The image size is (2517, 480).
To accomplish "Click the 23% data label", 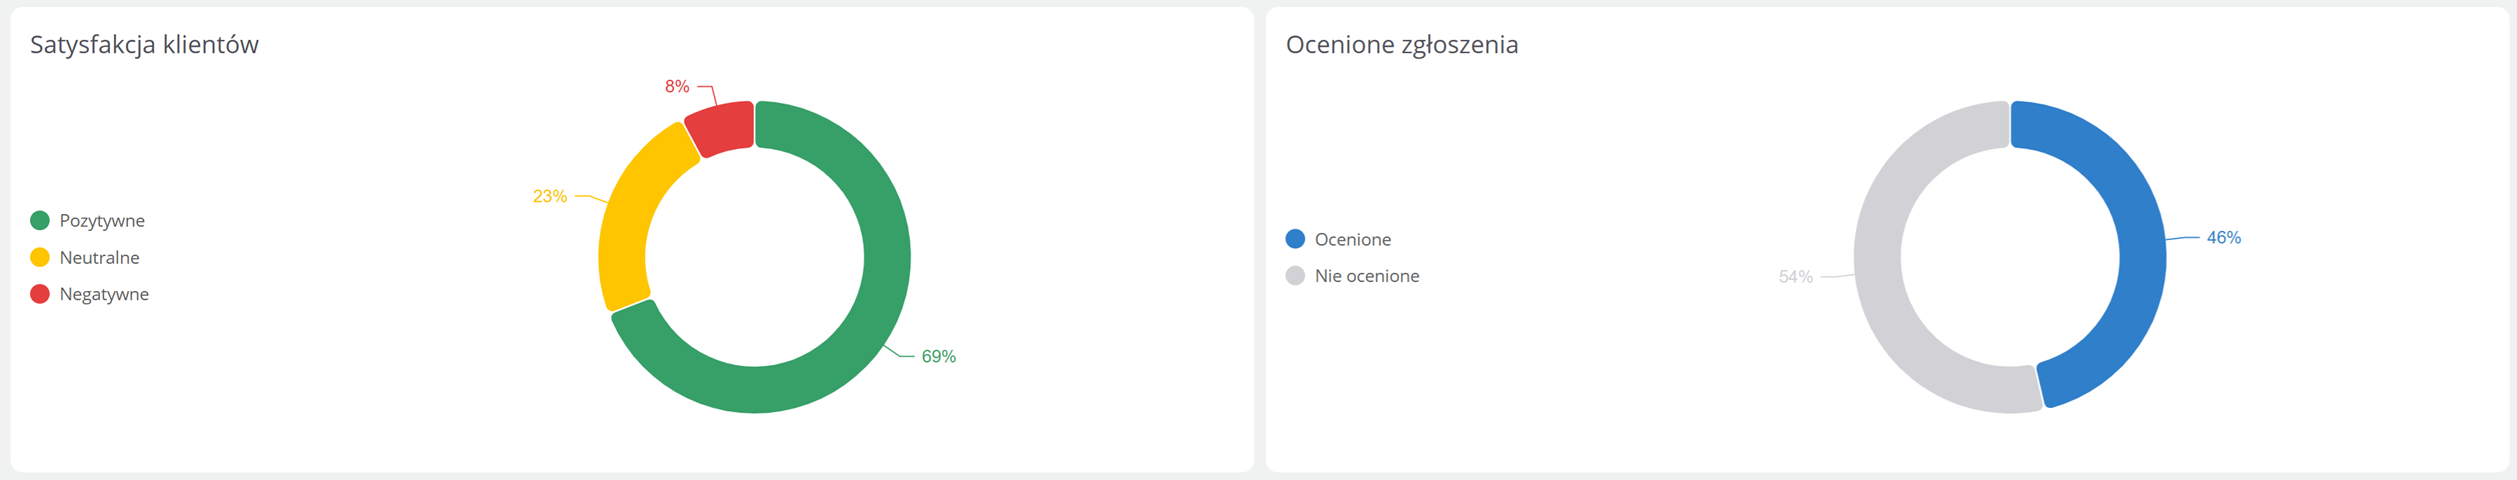I will [x=550, y=196].
